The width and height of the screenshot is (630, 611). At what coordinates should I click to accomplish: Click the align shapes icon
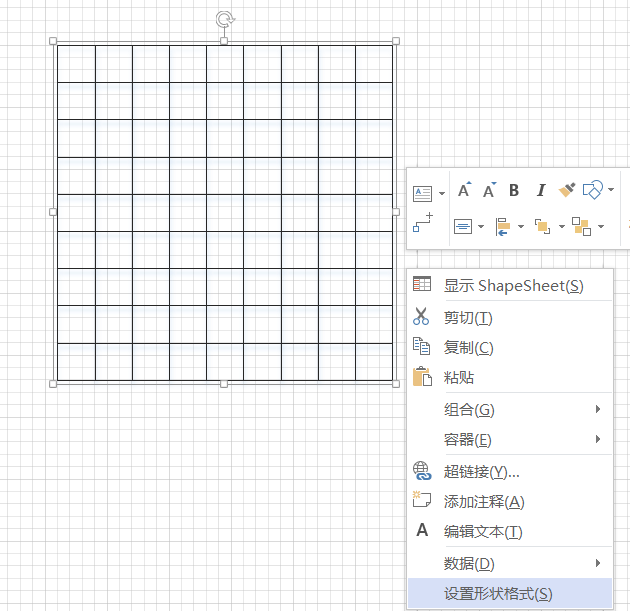point(503,227)
